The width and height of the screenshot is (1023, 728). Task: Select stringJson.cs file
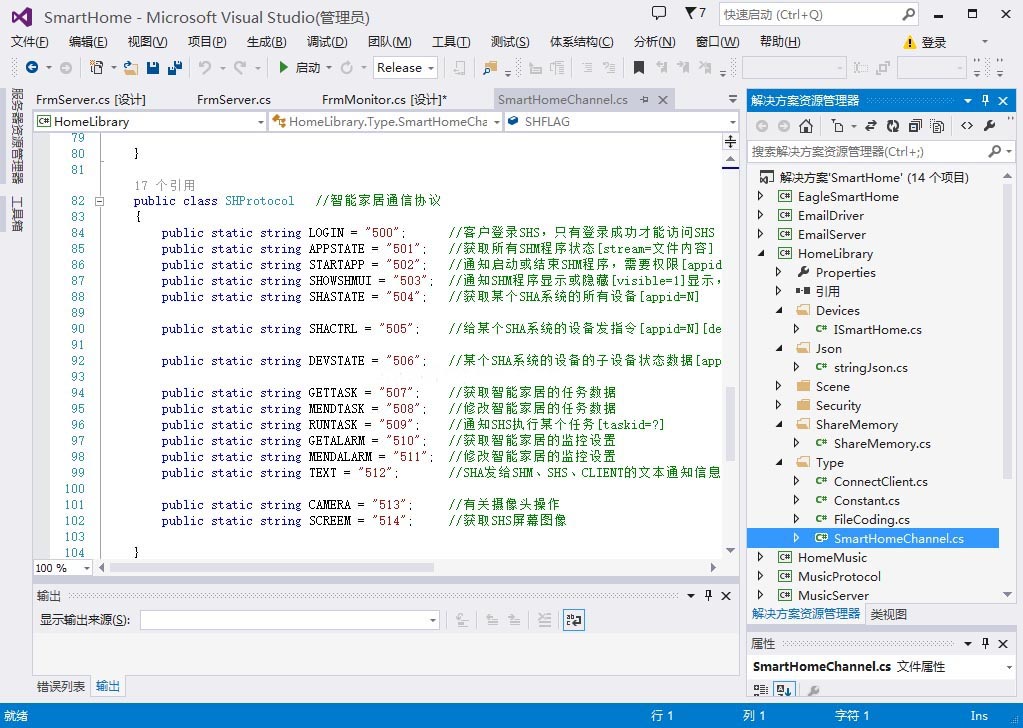[x=870, y=367]
